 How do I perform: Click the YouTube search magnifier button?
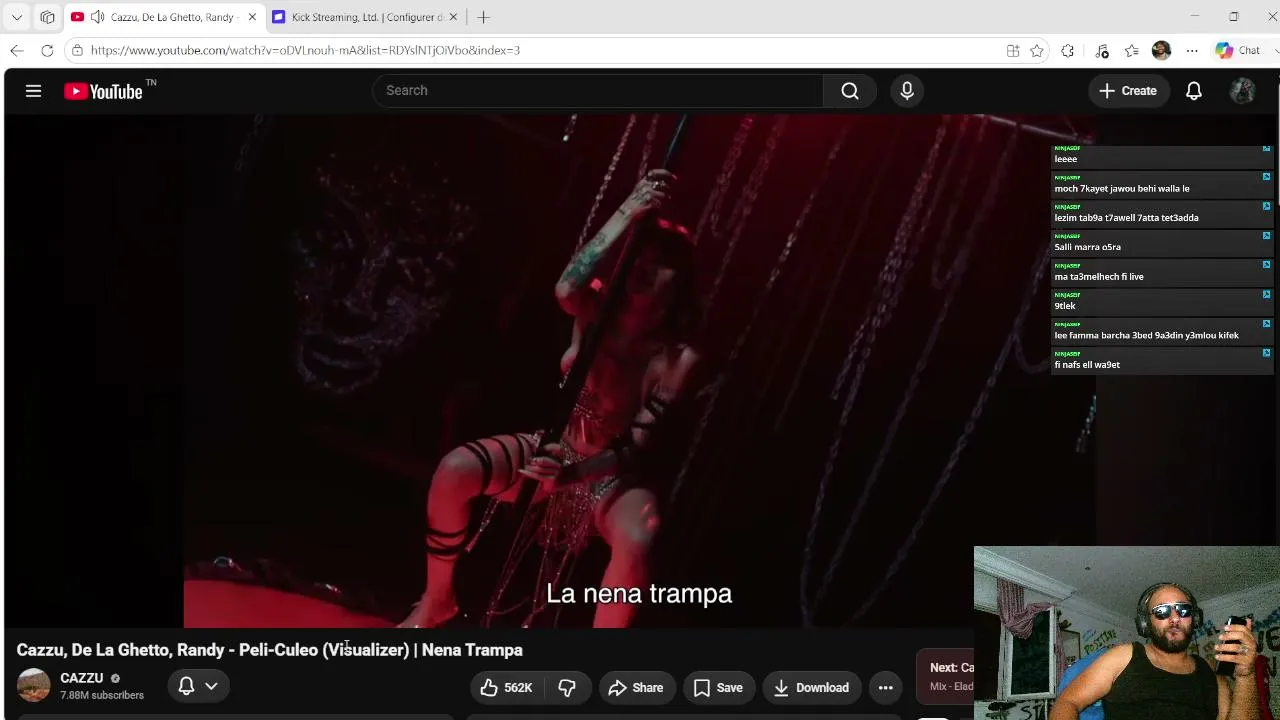coord(850,91)
